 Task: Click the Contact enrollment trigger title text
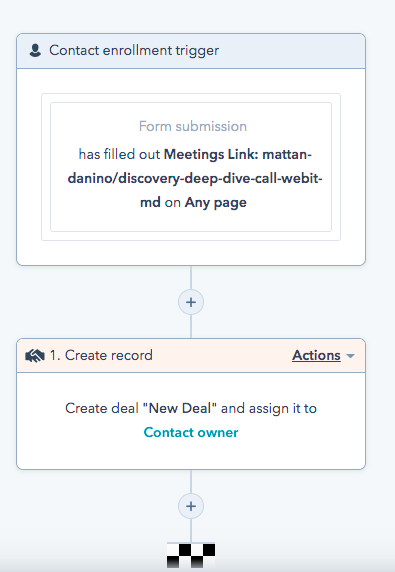[134, 51]
